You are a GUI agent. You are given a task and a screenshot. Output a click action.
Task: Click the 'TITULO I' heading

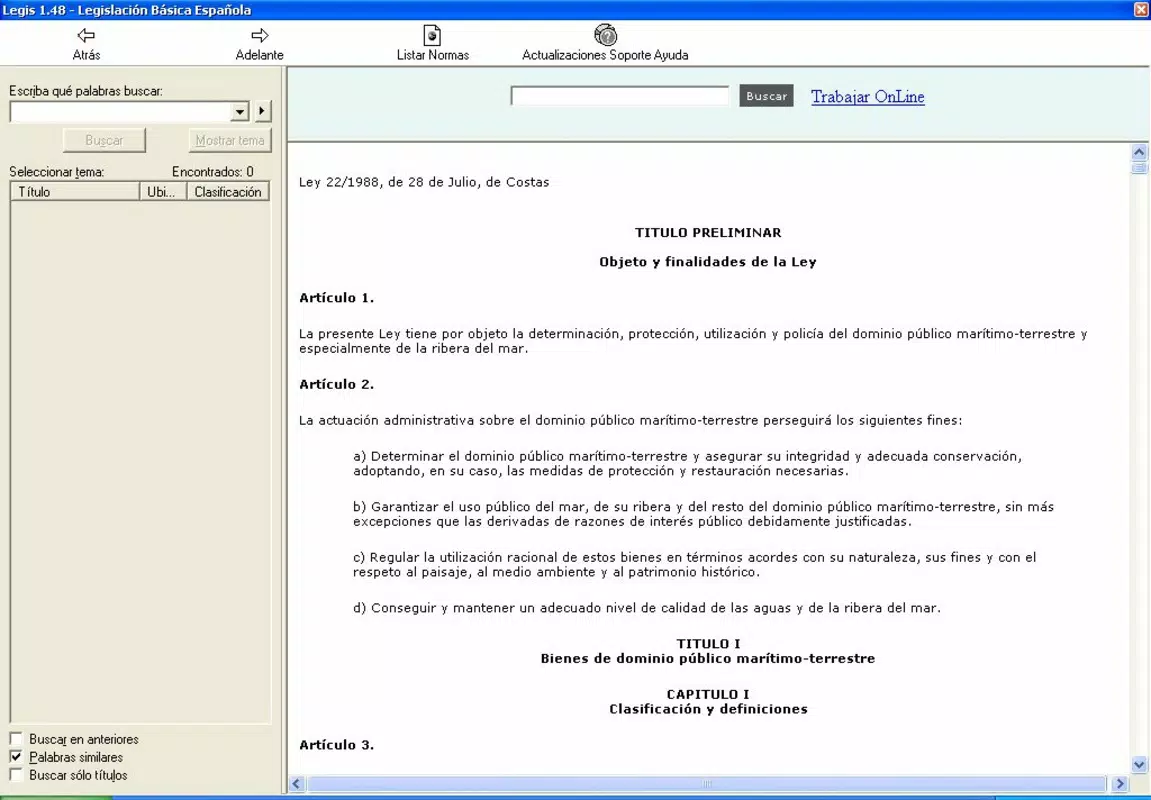click(x=708, y=644)
